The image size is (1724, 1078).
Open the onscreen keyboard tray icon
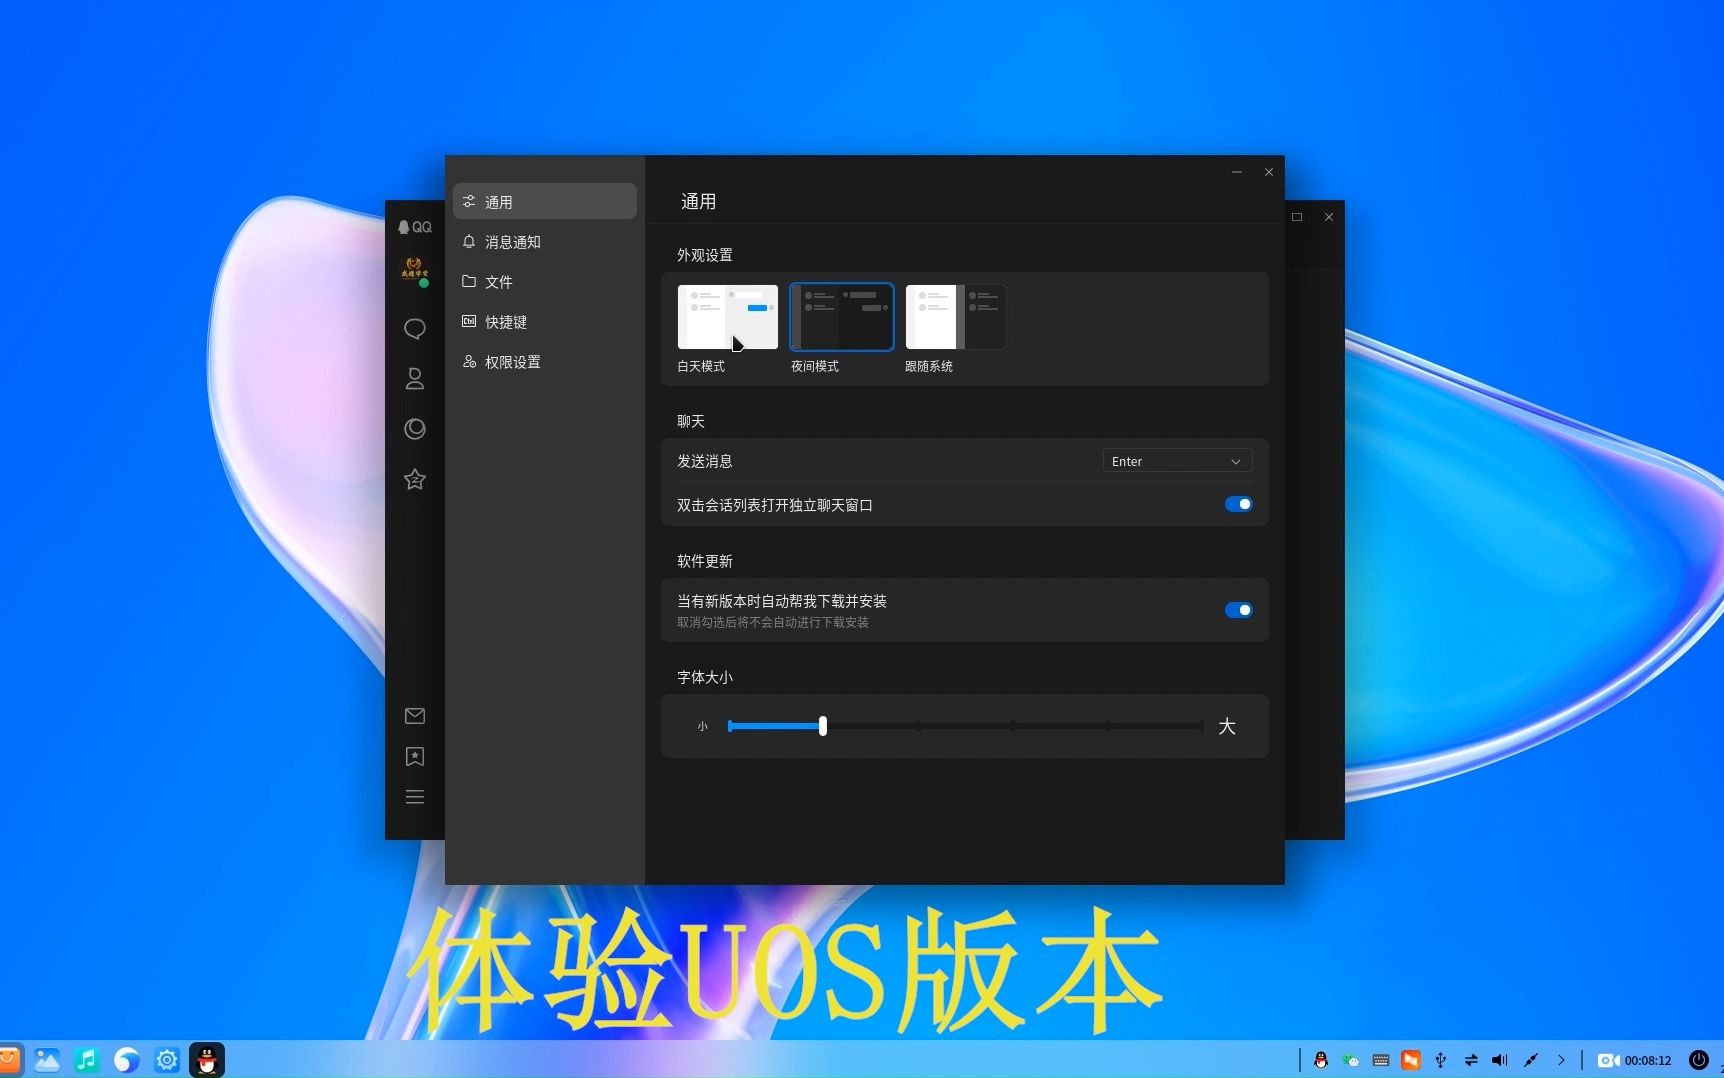tap(1381, 1060)
